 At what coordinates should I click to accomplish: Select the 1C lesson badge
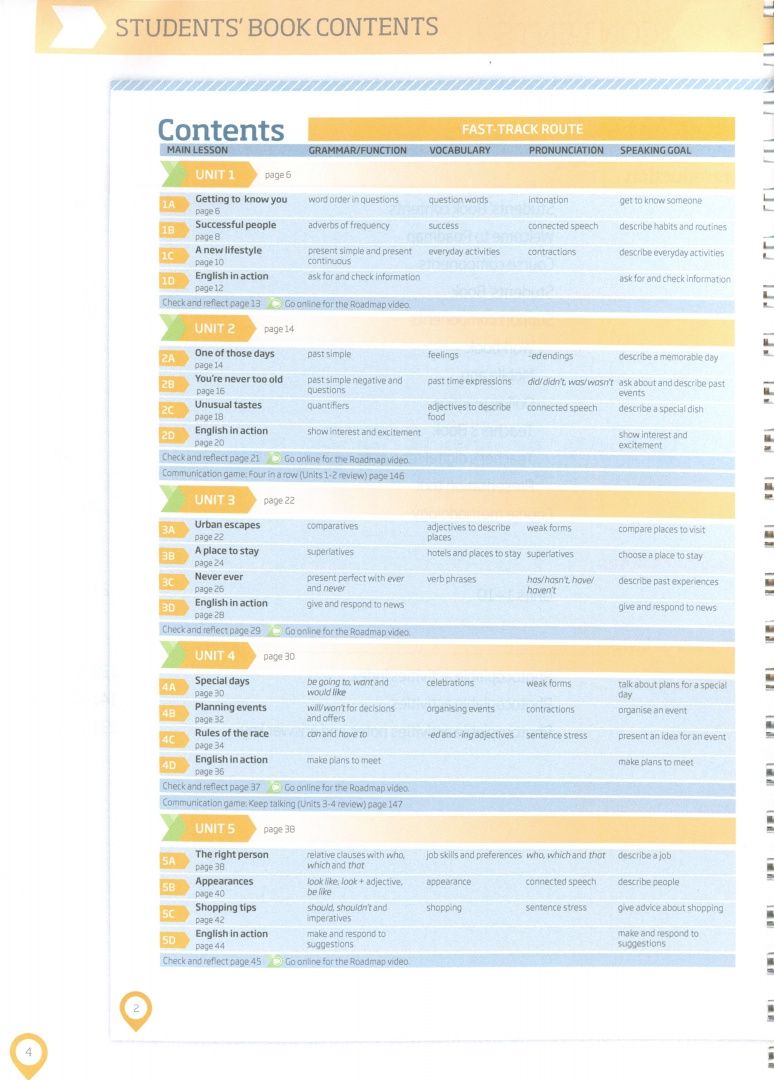[173, 256]
